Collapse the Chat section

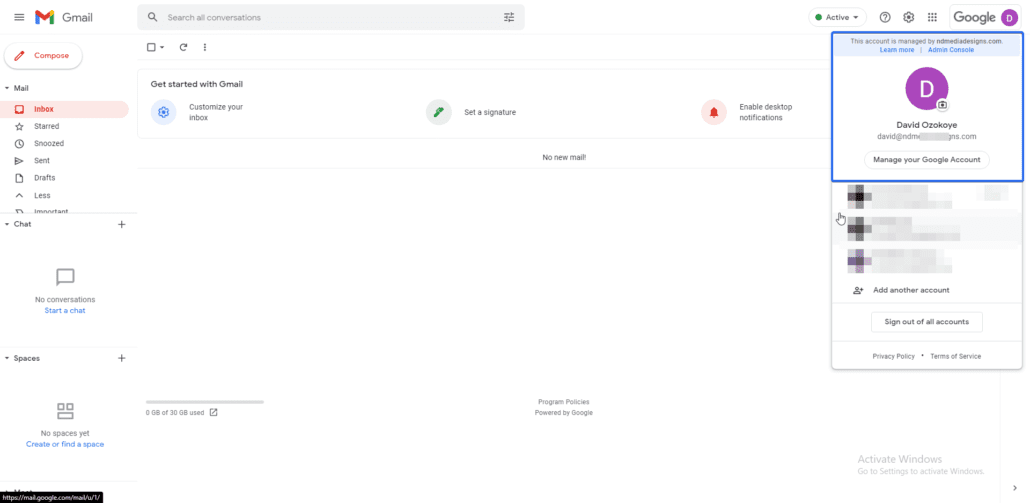pos(7,225)
